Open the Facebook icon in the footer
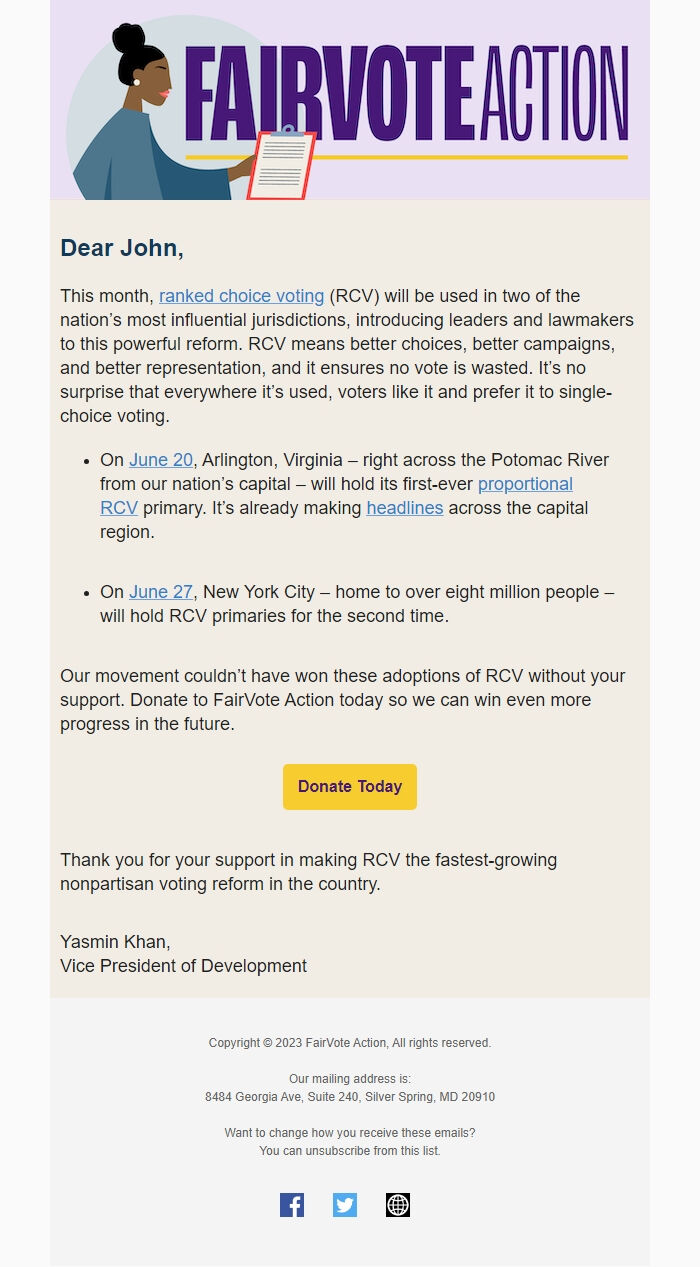The width and height of the screenshot is (700, 1267). (293, 1205)
